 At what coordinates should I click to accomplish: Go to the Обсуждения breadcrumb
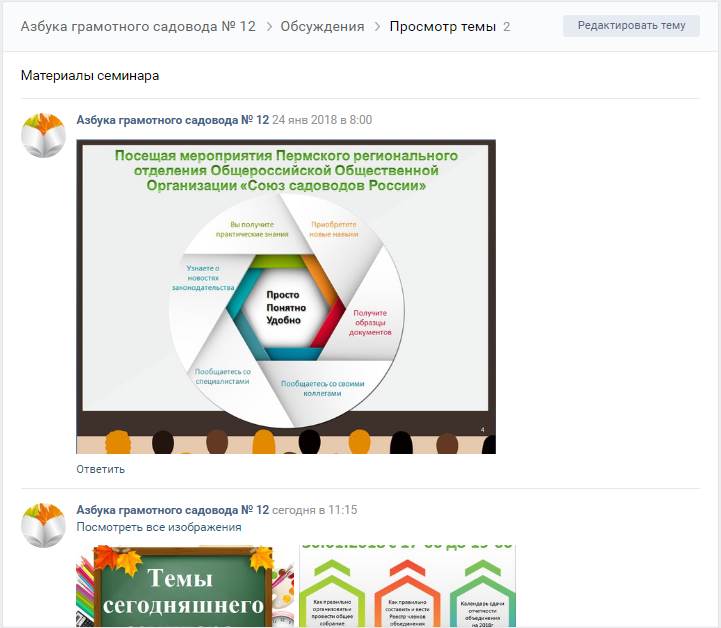click(322, 26)
